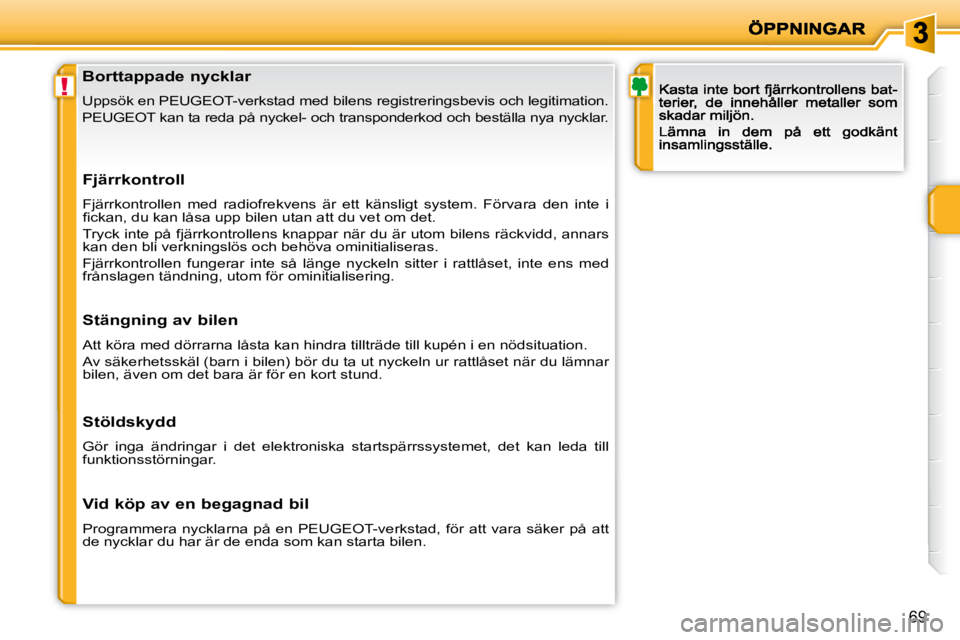The height and width of the screenshot is (640, 960).
Task: Click paragraph starting Av säkerhetsskäl (barn i bilen)
Action: coord(345,368)
